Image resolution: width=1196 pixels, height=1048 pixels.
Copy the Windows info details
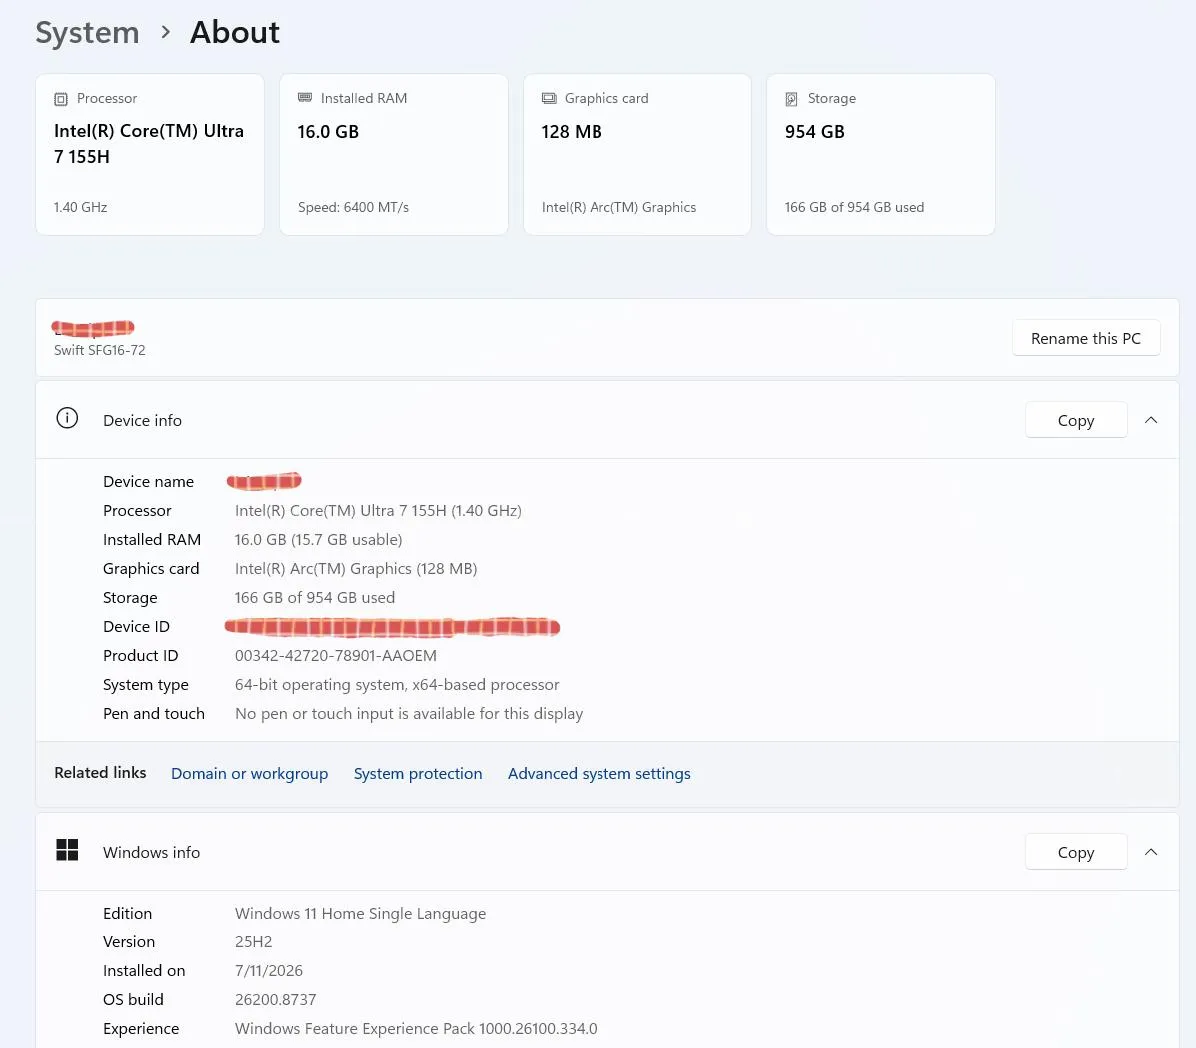(x=1075, y=852)
